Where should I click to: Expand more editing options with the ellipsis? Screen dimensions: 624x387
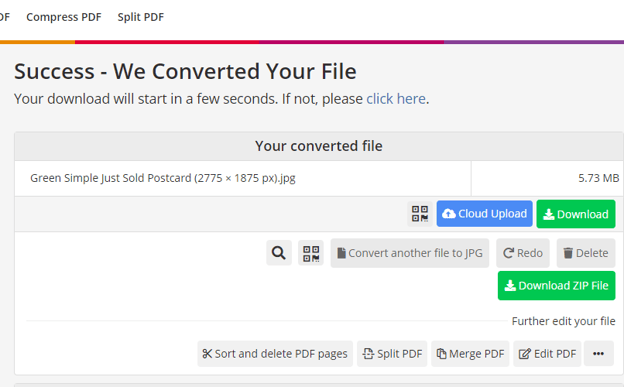pyautogui.click(x=599, y=354)
